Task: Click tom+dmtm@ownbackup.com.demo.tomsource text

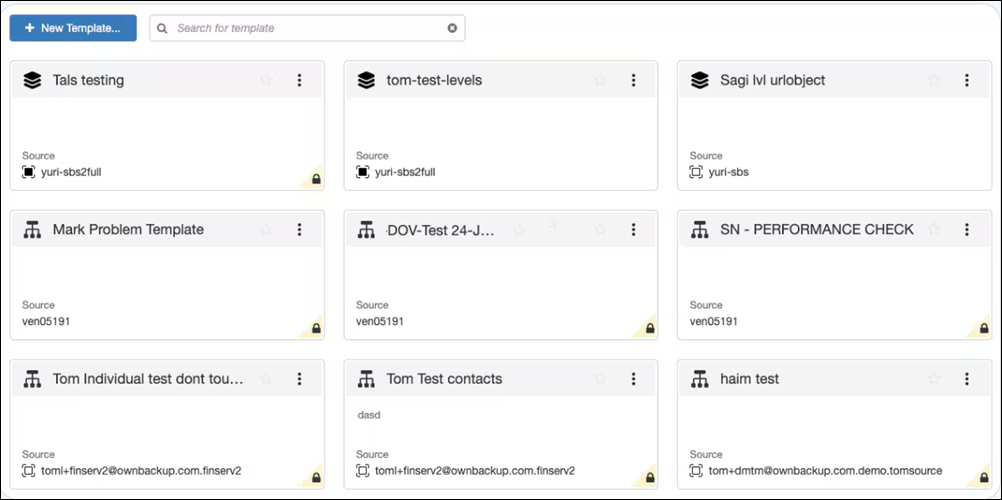Action: coord(825,471)
